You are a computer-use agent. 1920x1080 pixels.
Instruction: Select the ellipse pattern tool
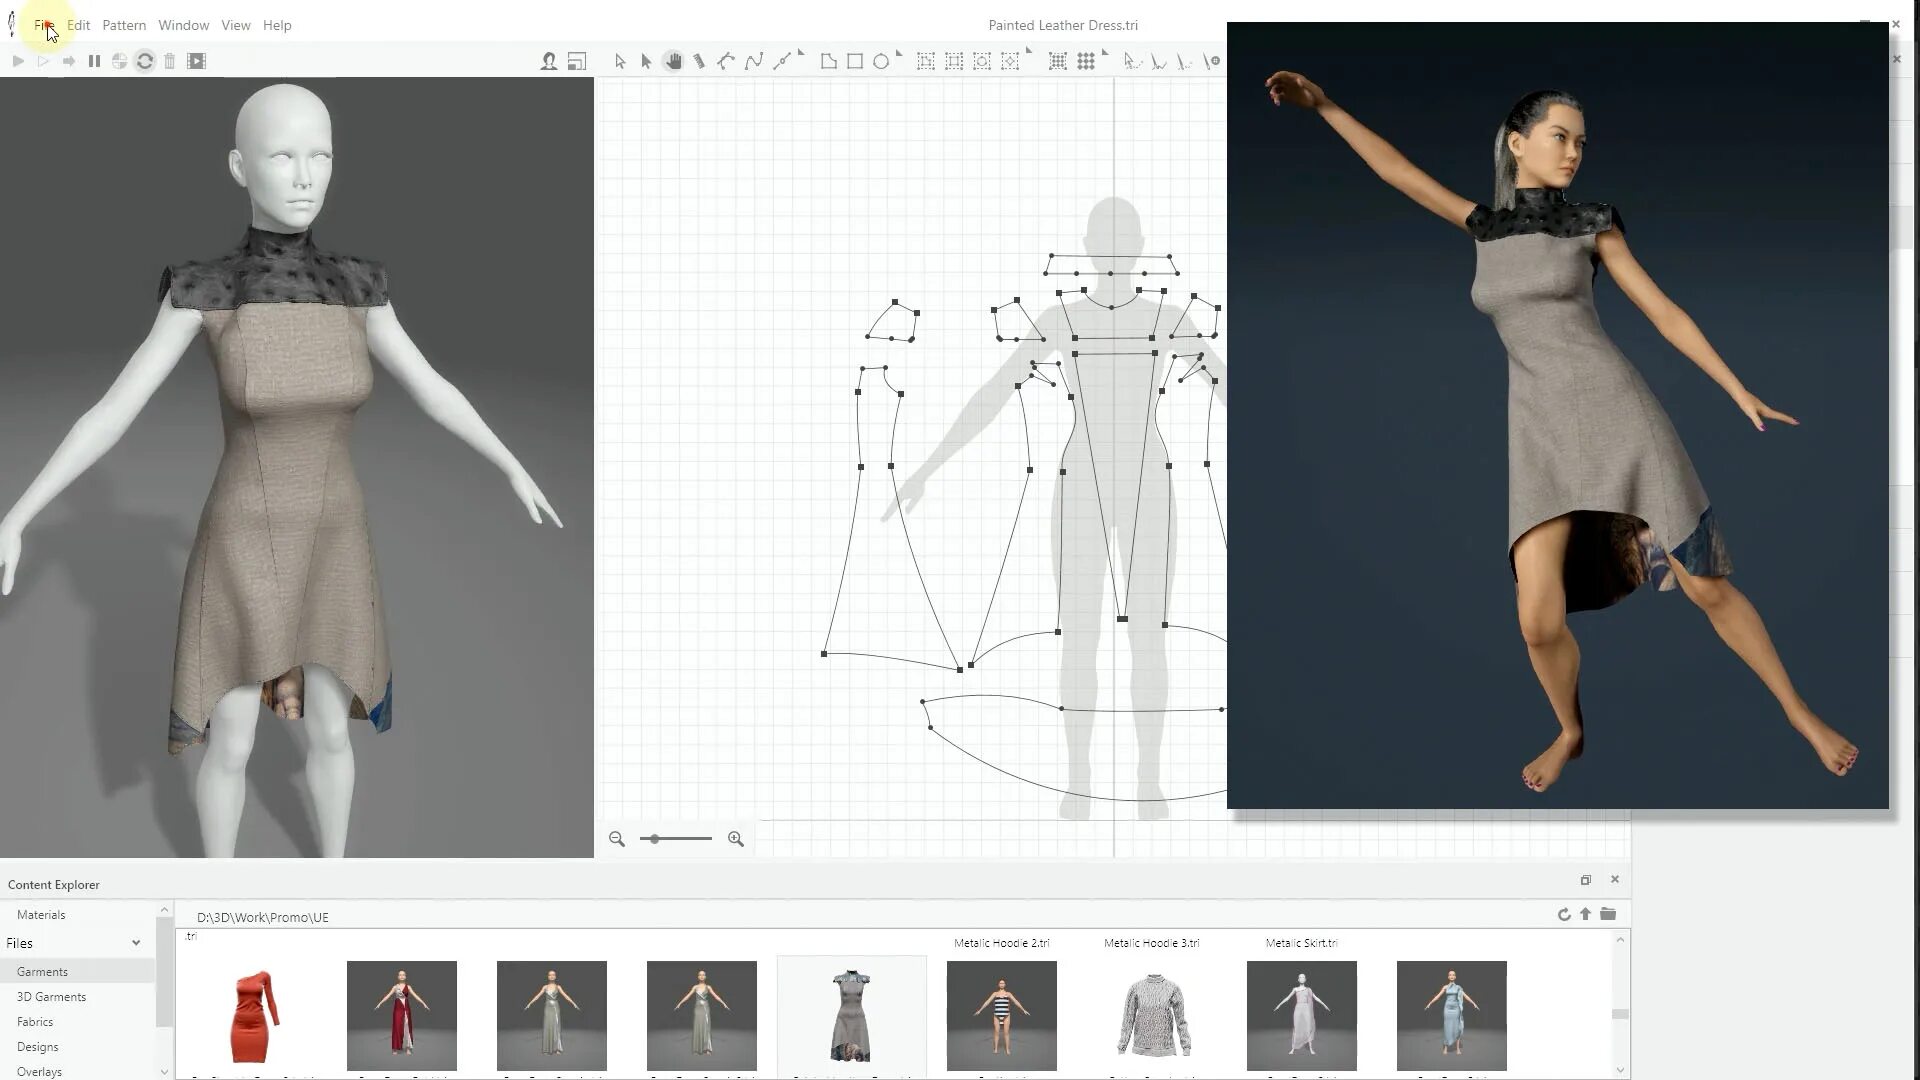coord(881,61)
